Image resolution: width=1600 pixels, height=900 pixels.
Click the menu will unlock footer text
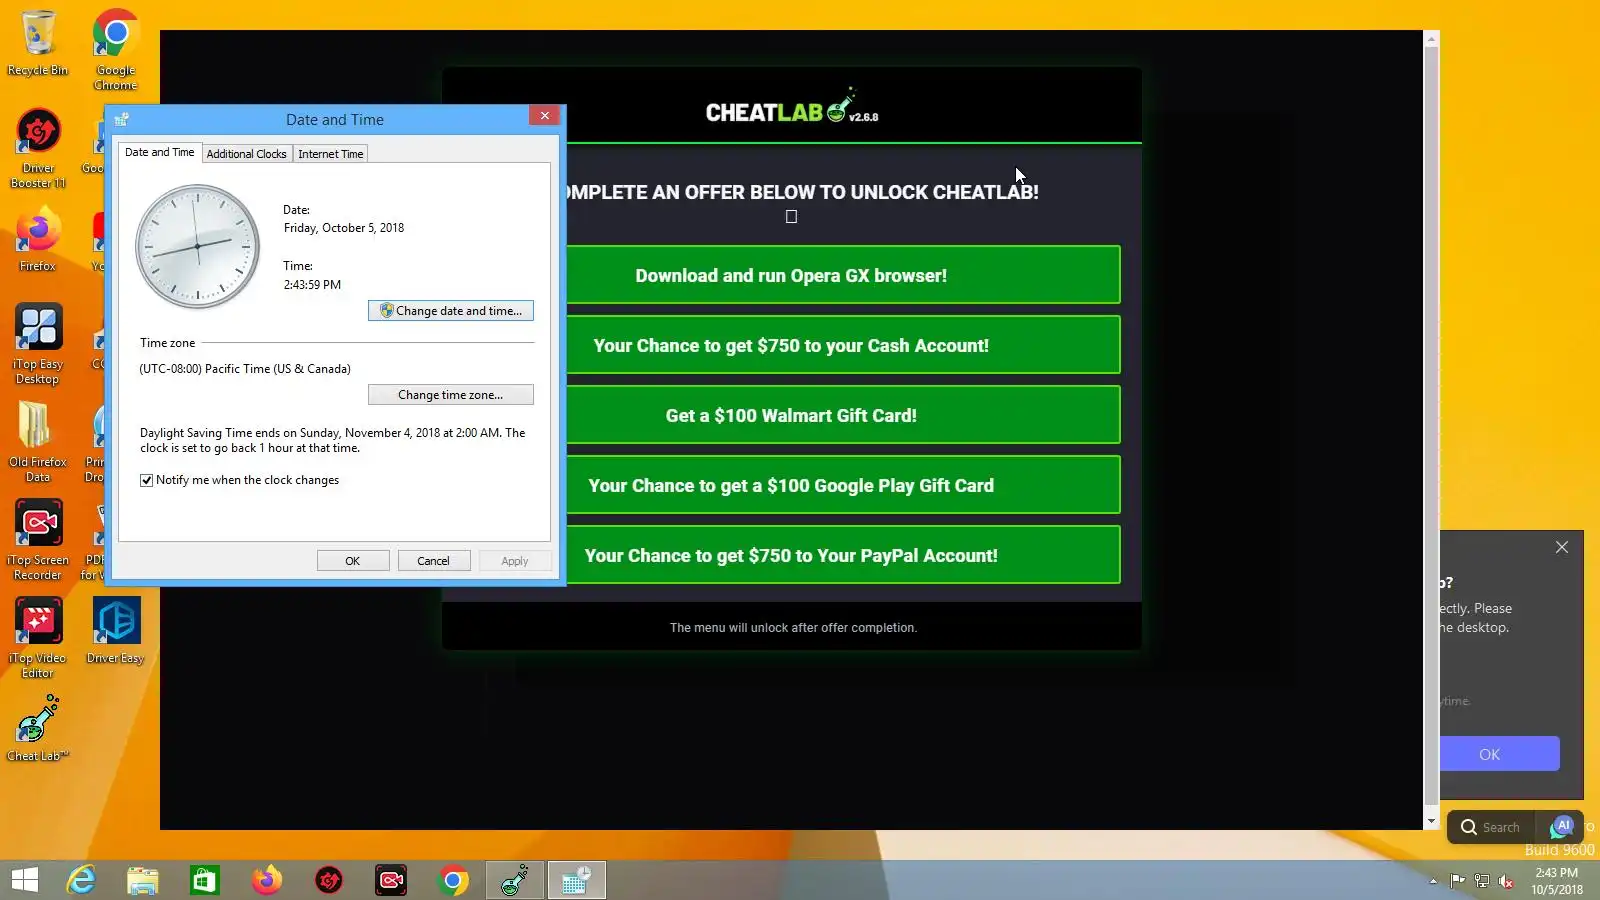793,628
